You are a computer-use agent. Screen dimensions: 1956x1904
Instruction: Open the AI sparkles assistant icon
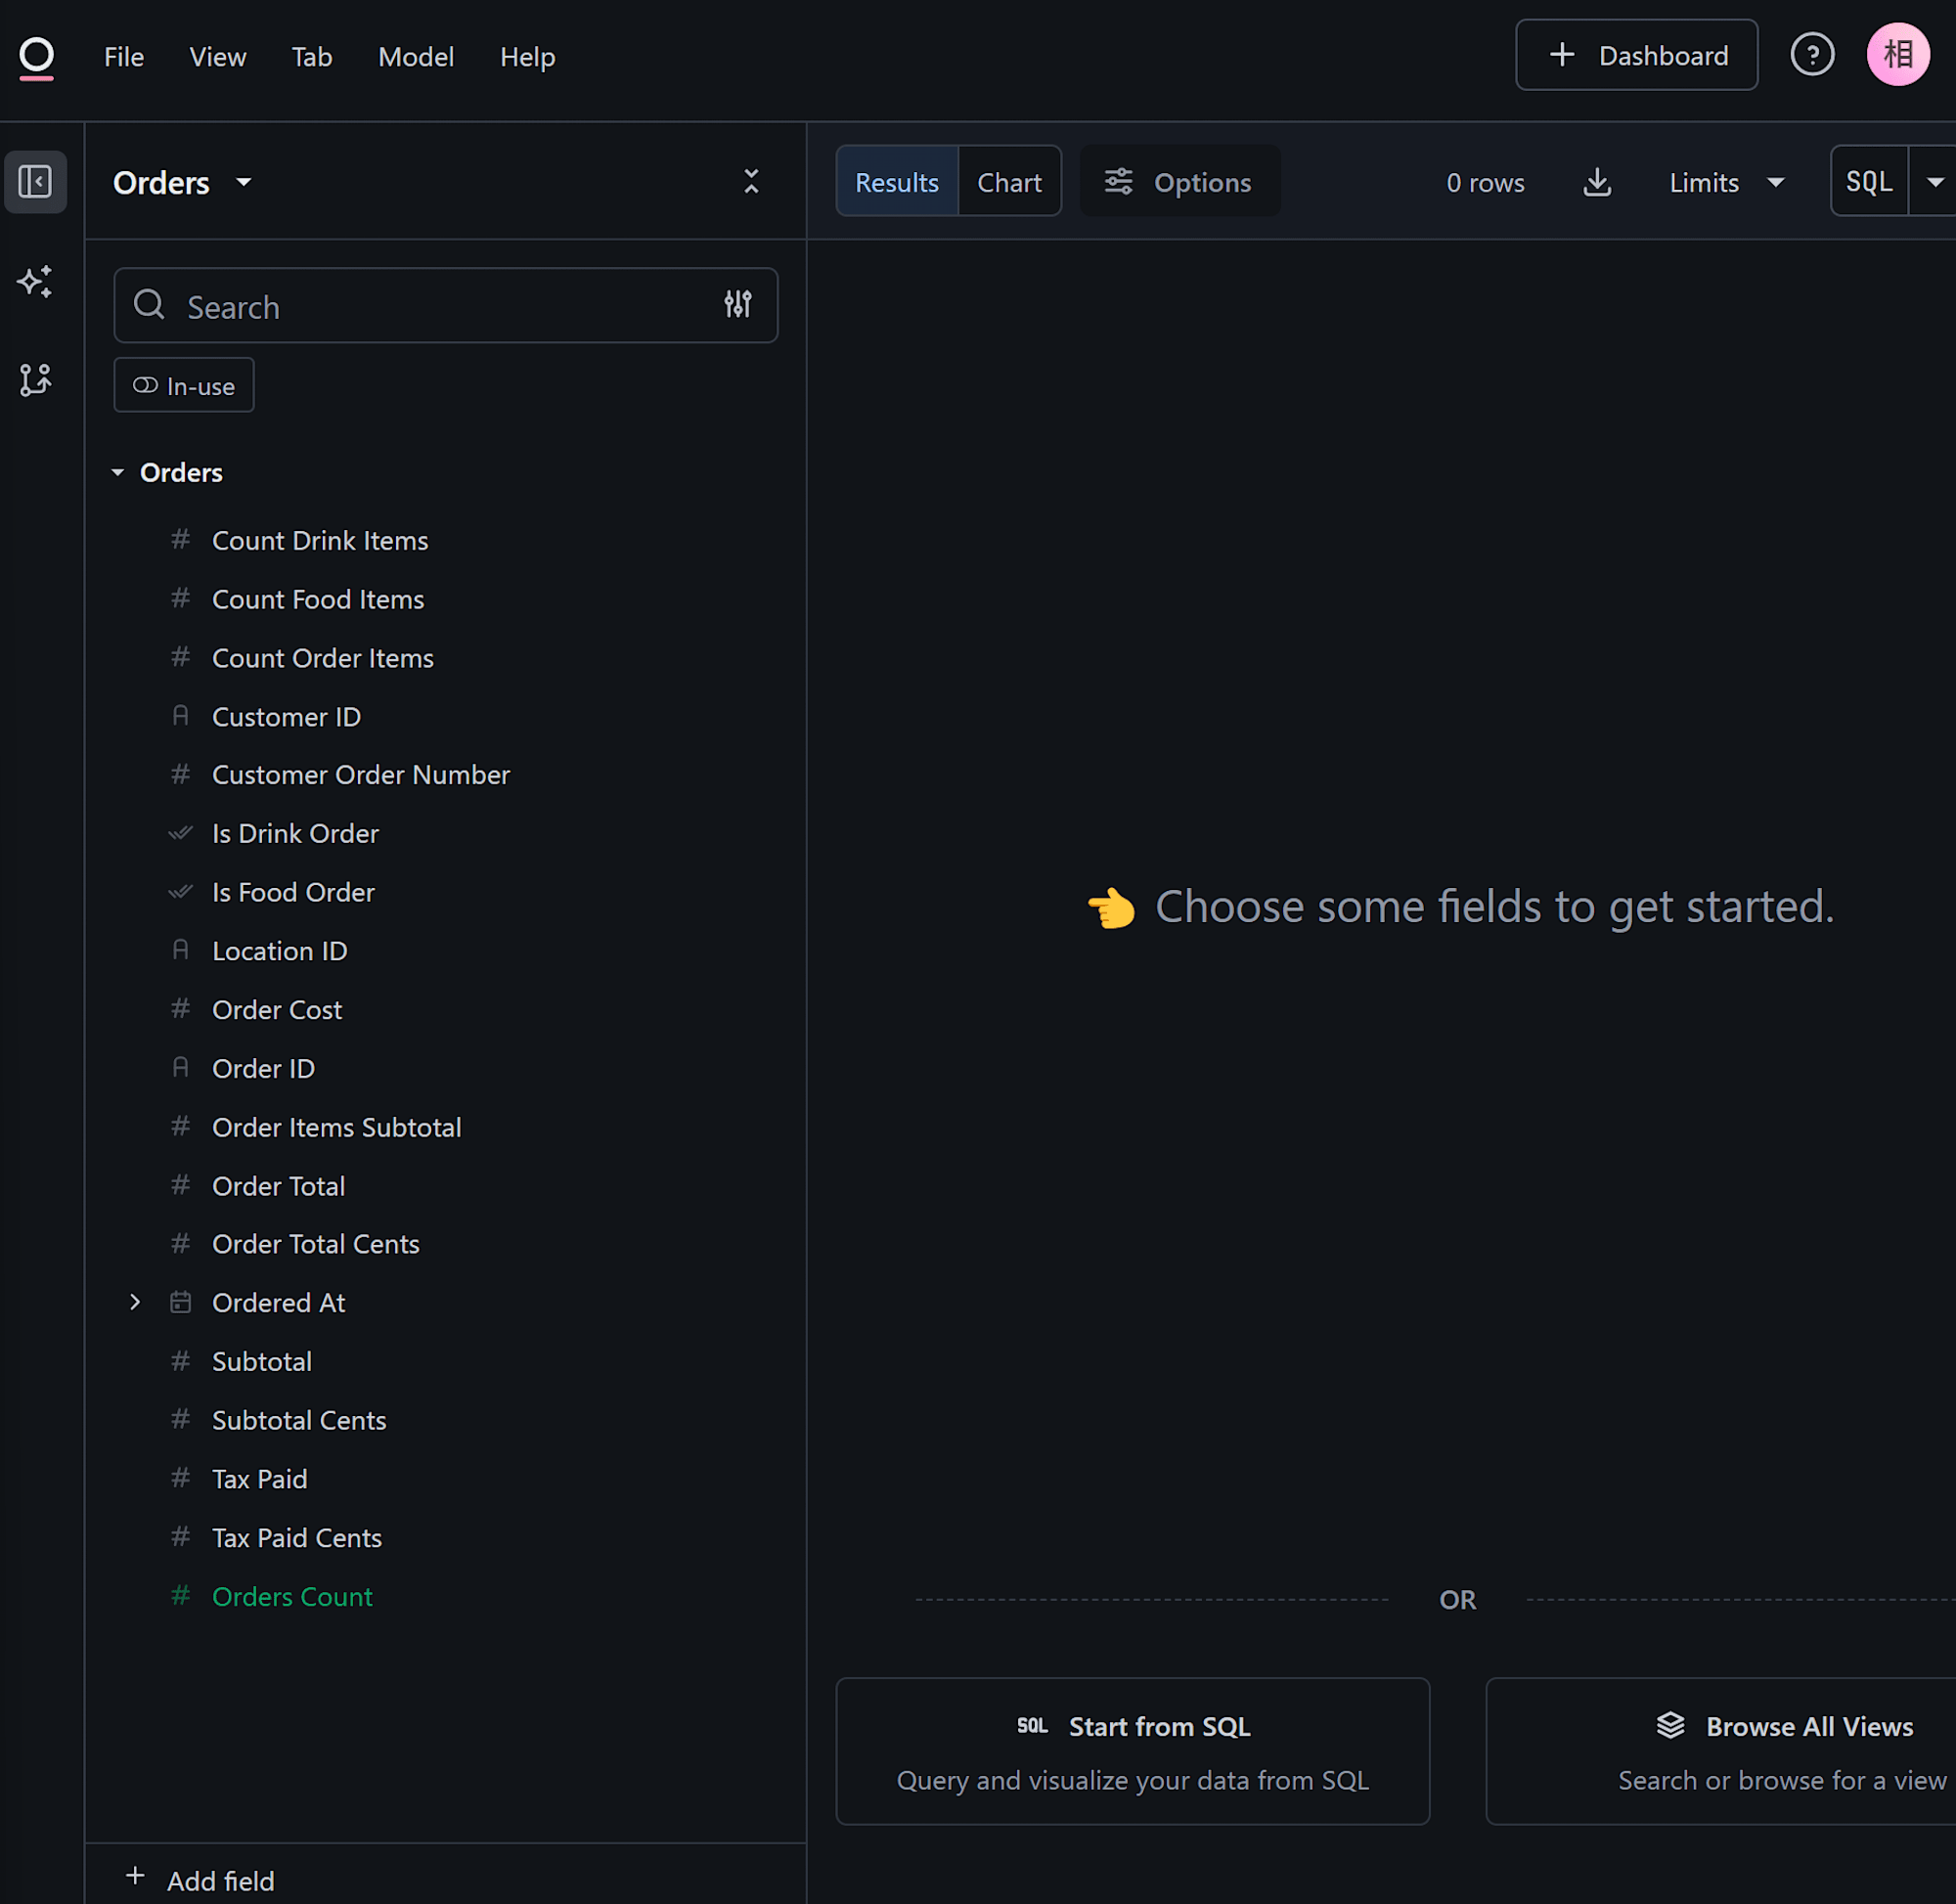pyautogui.click(x=35, y=282)
